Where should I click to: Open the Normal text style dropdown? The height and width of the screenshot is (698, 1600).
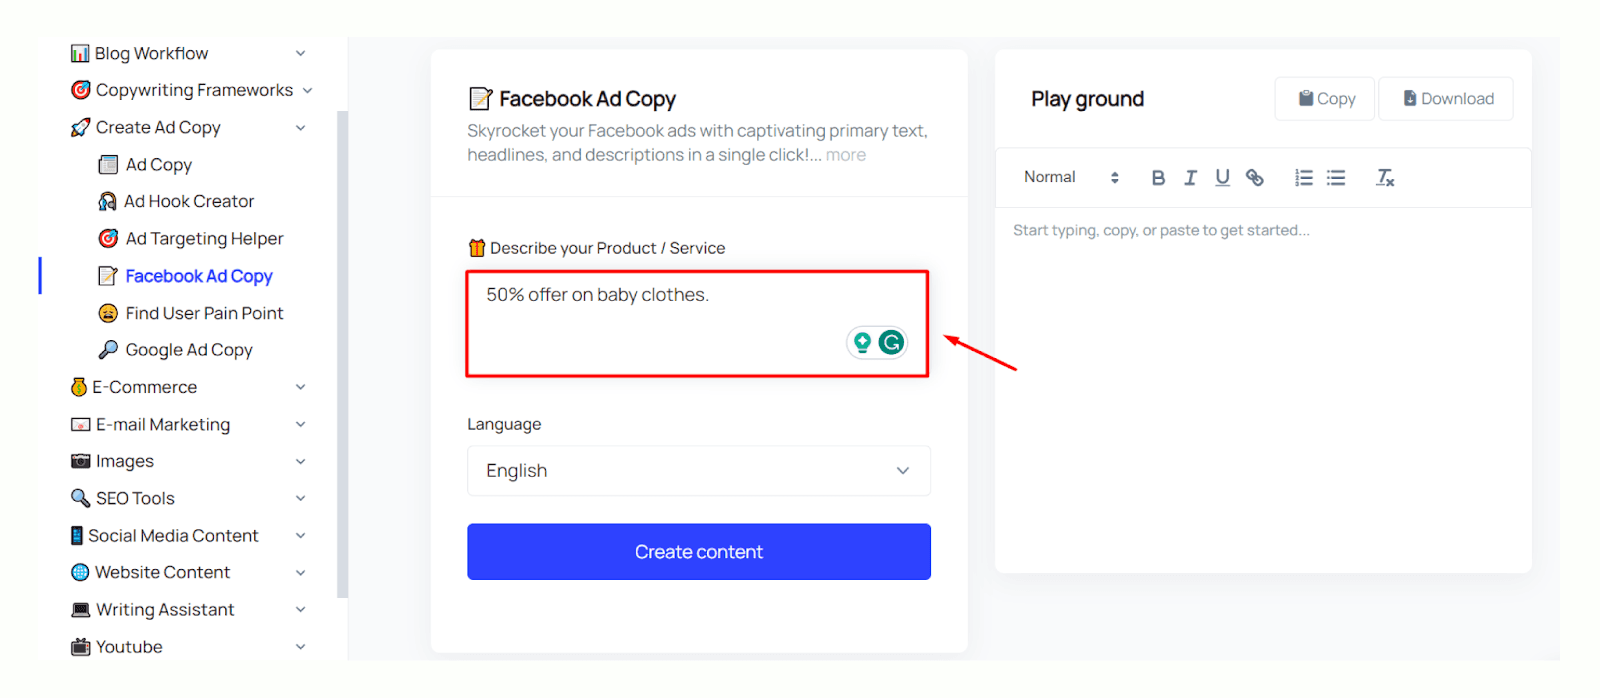(x=1070, y=177)
